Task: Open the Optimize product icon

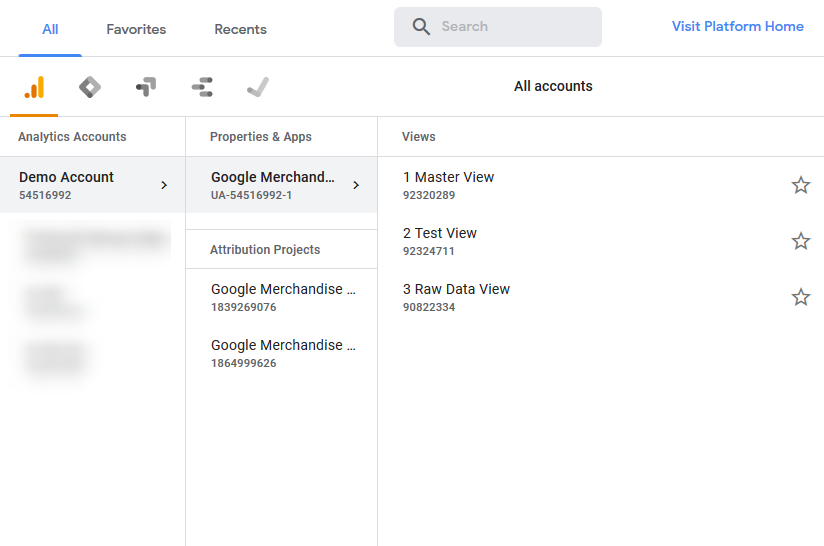Action: pyautogui.click(x=146, y=87)
